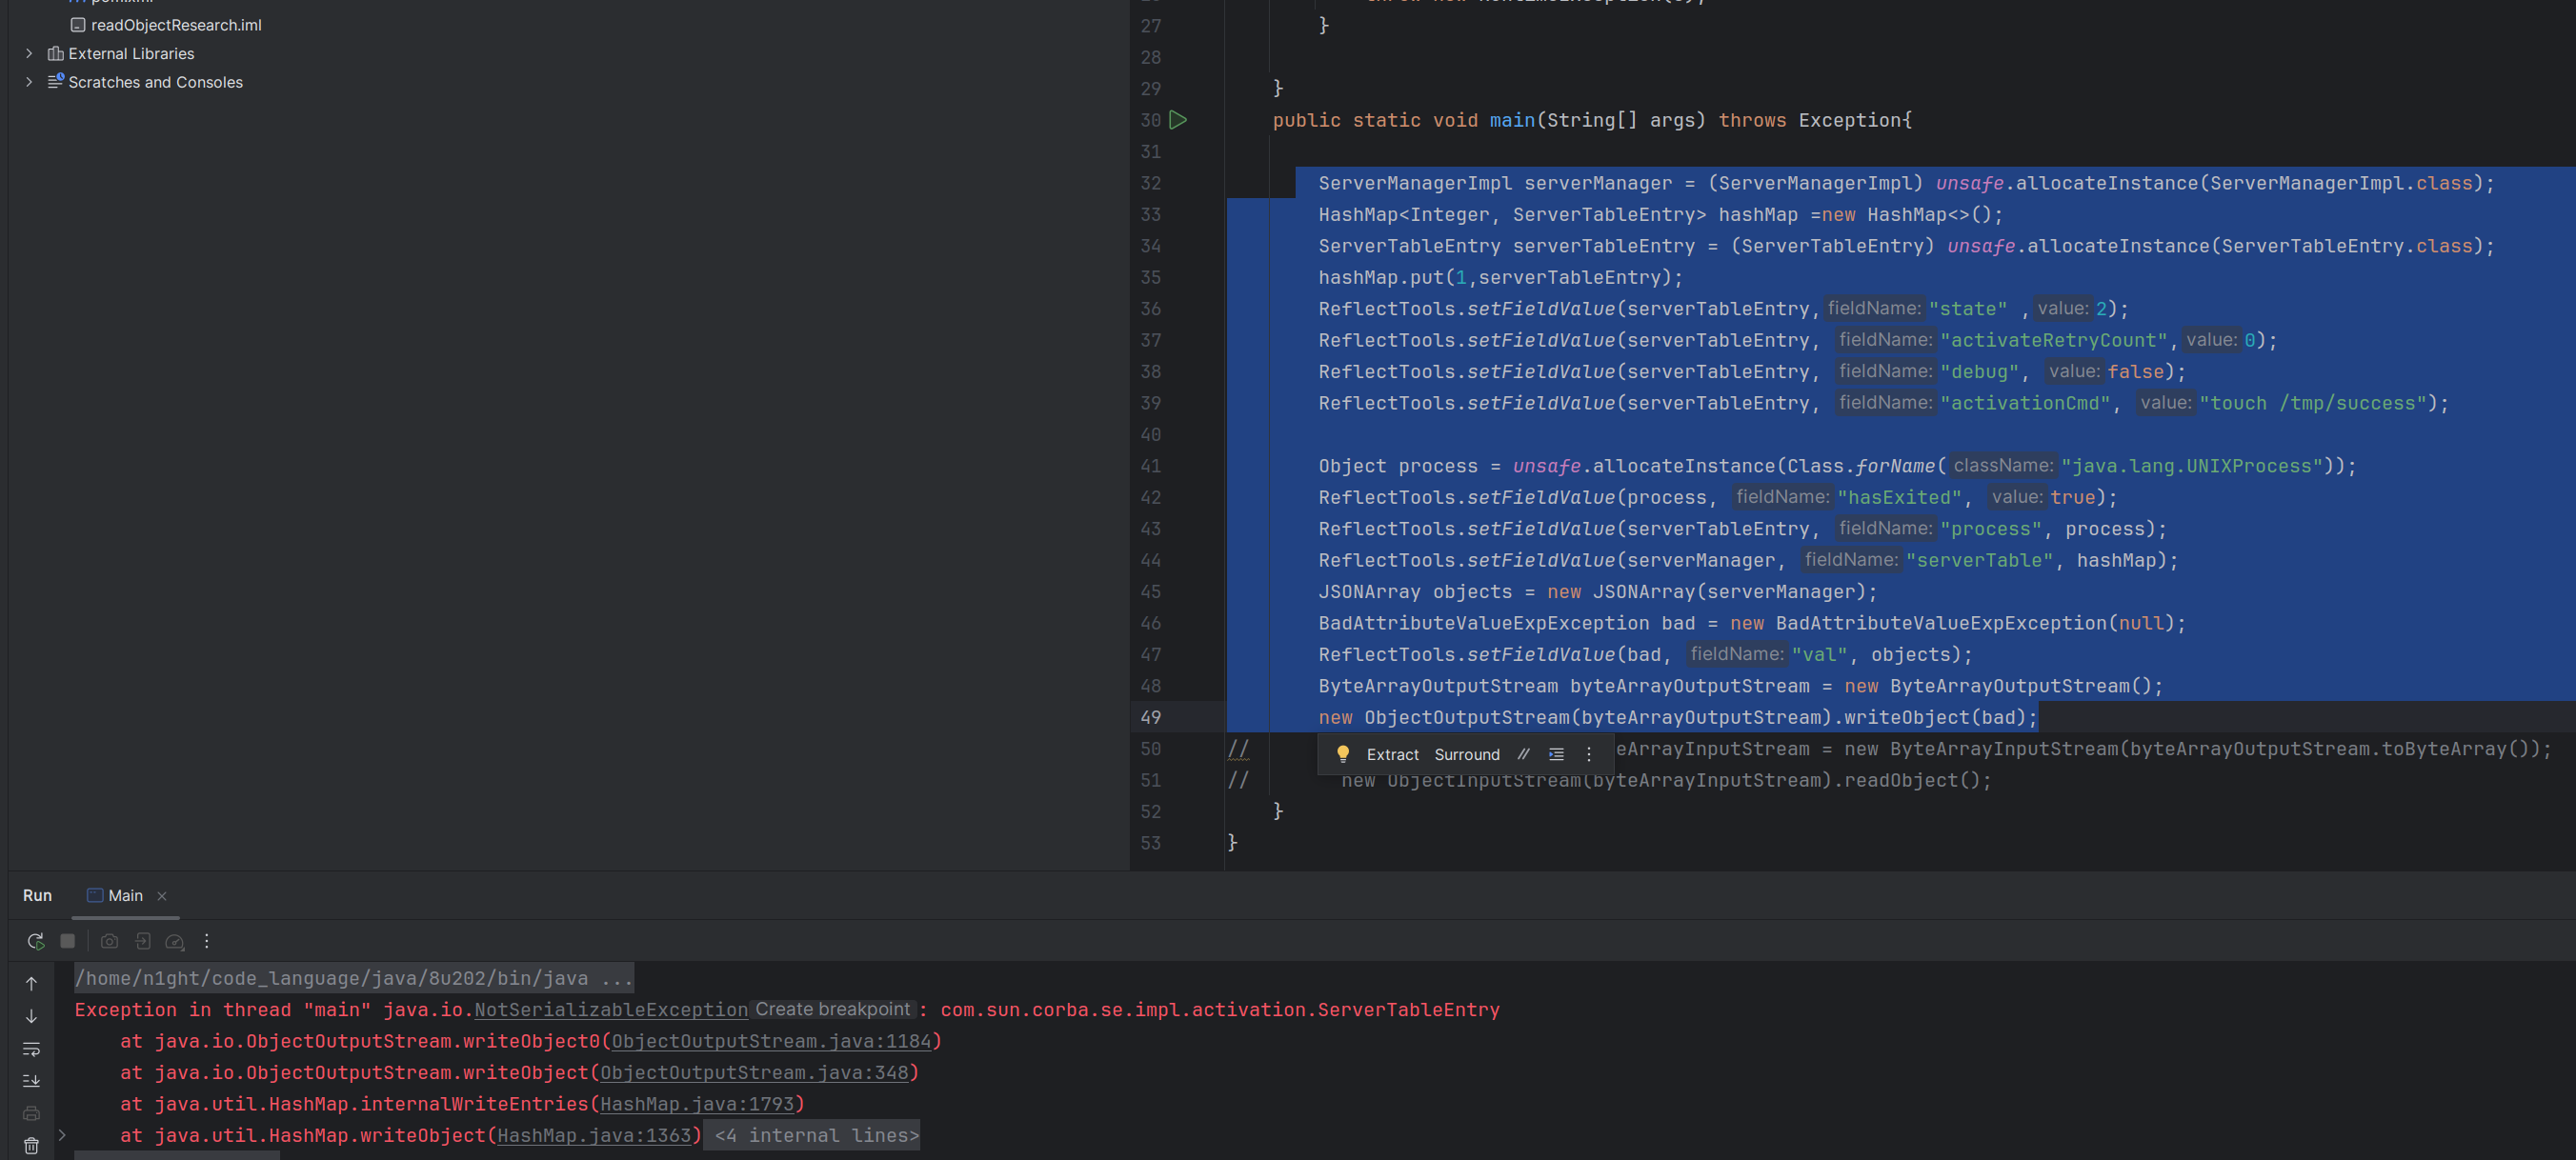Image resolution: width=2576 pixels, height=1160 pixels.
Task: Click the quick-fix lightbulb icon
Action: pyautogui.click(x=1343, y=754)
